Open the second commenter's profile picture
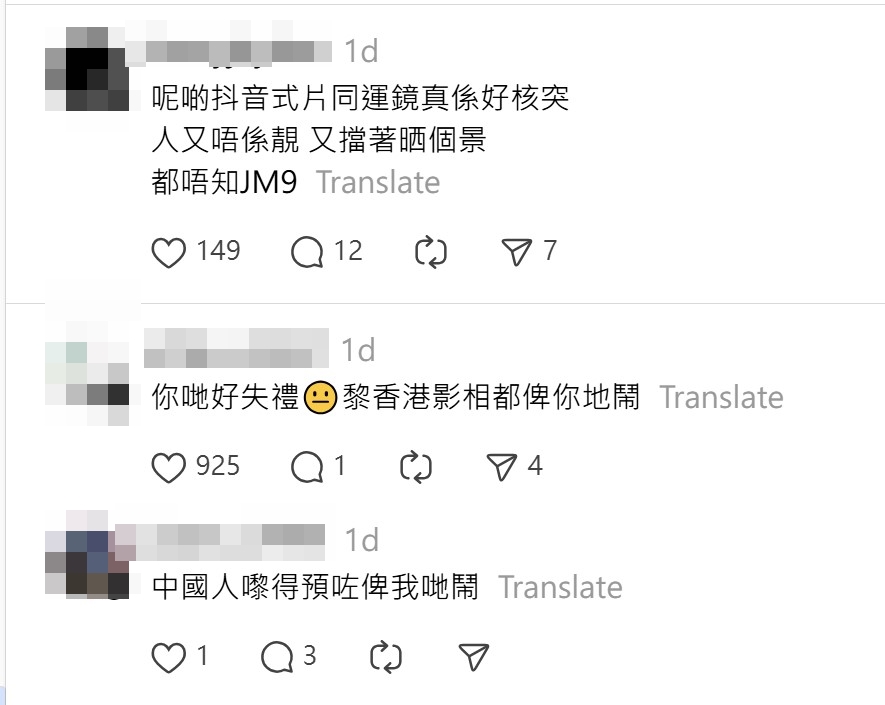 coord(87,374)
